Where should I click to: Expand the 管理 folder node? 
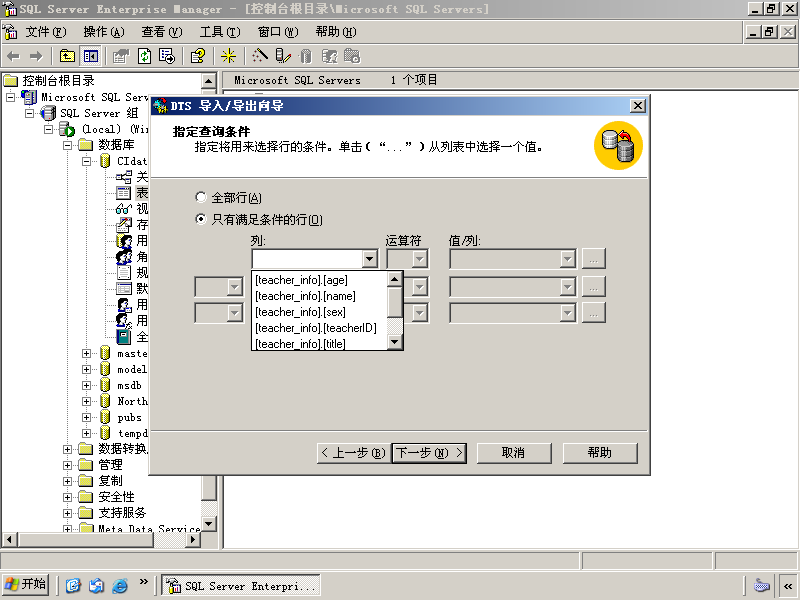click(x=67, y=465)
